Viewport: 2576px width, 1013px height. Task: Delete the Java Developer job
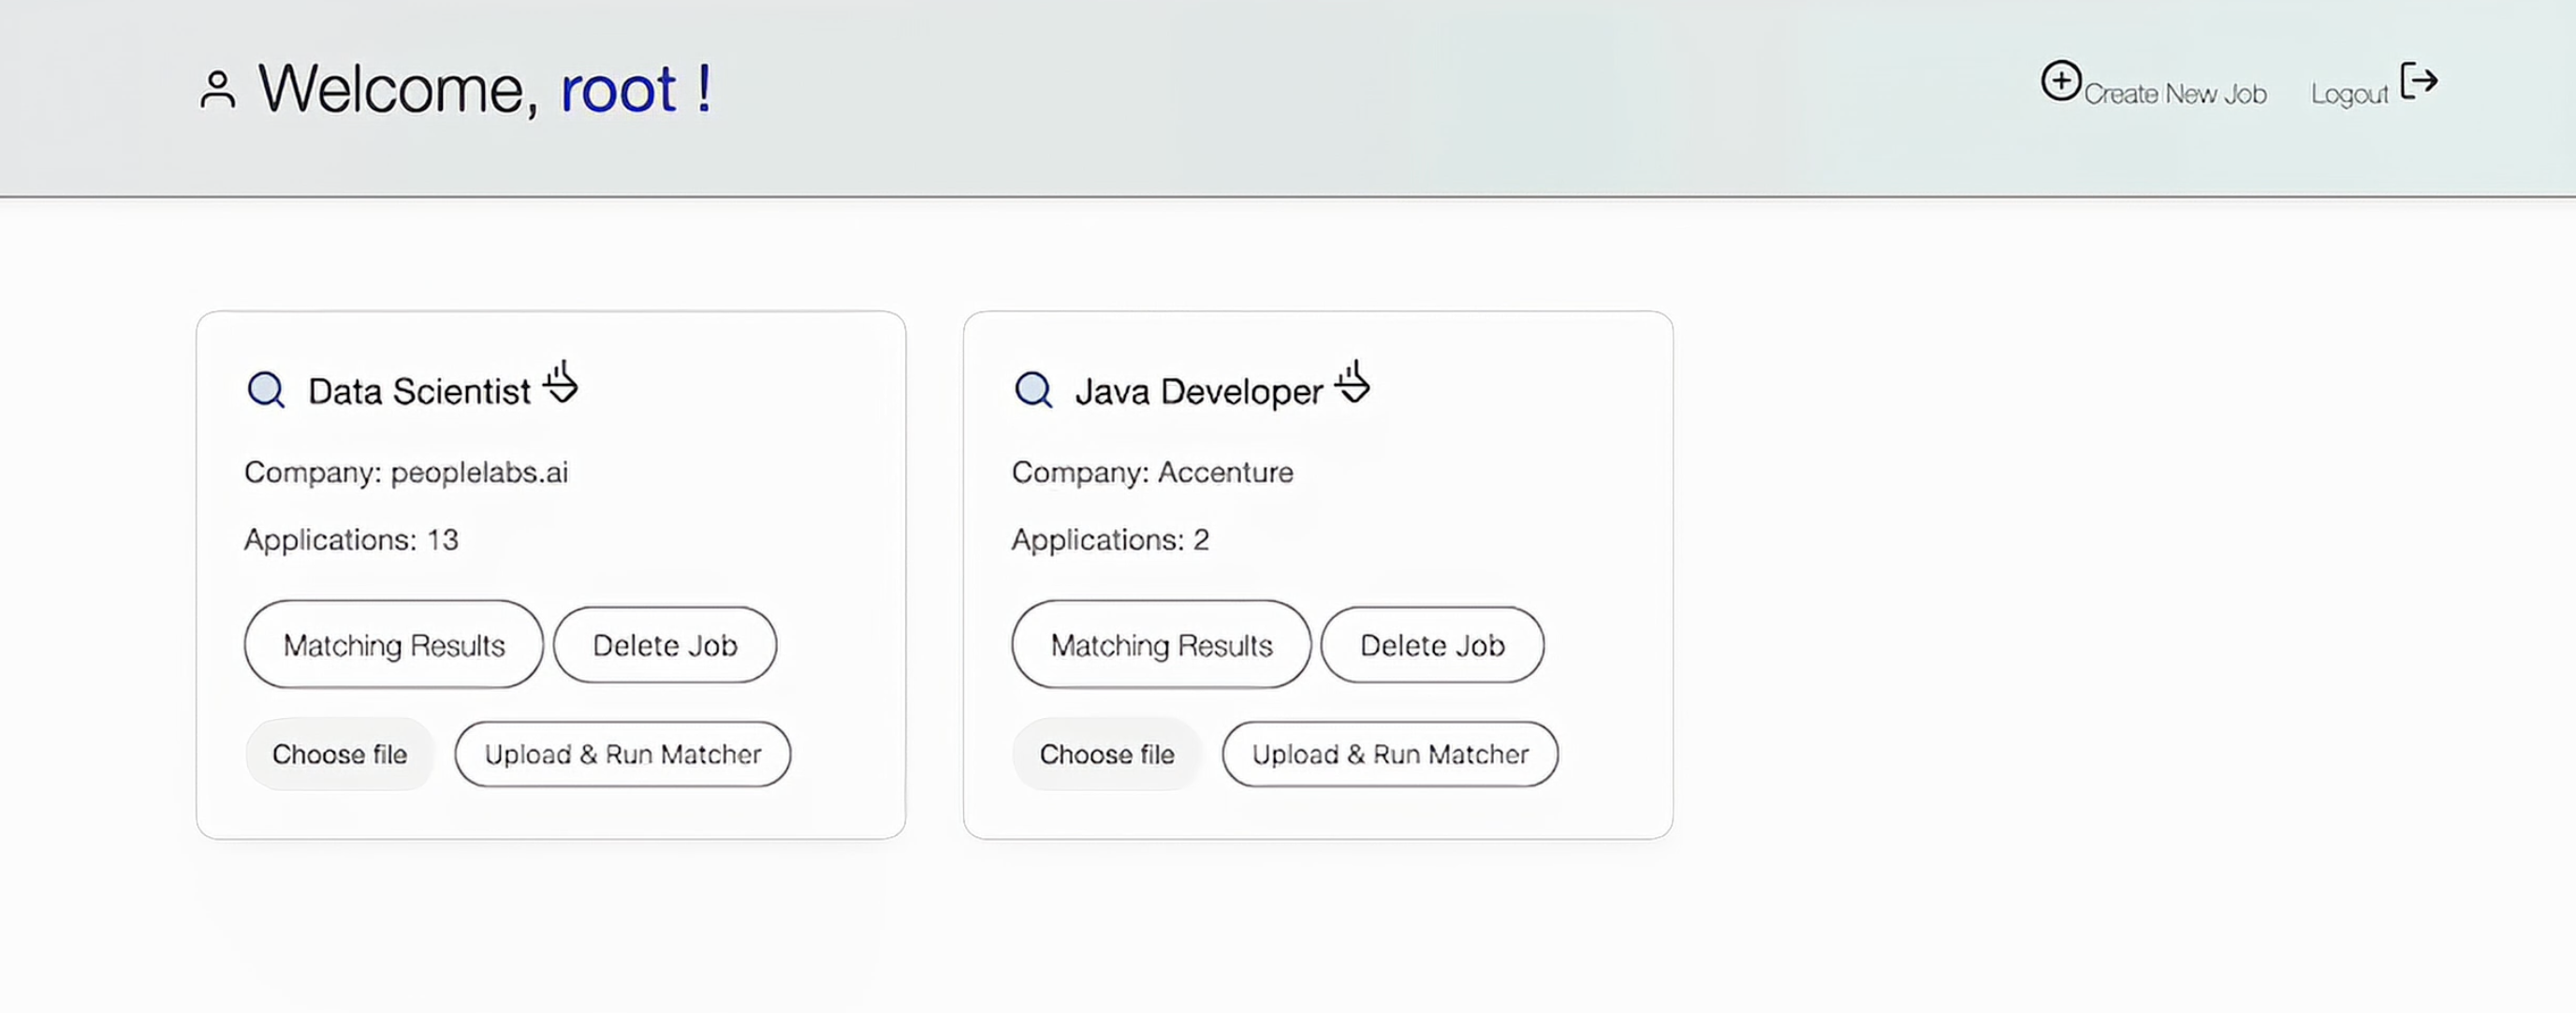tap(1432, 645)
